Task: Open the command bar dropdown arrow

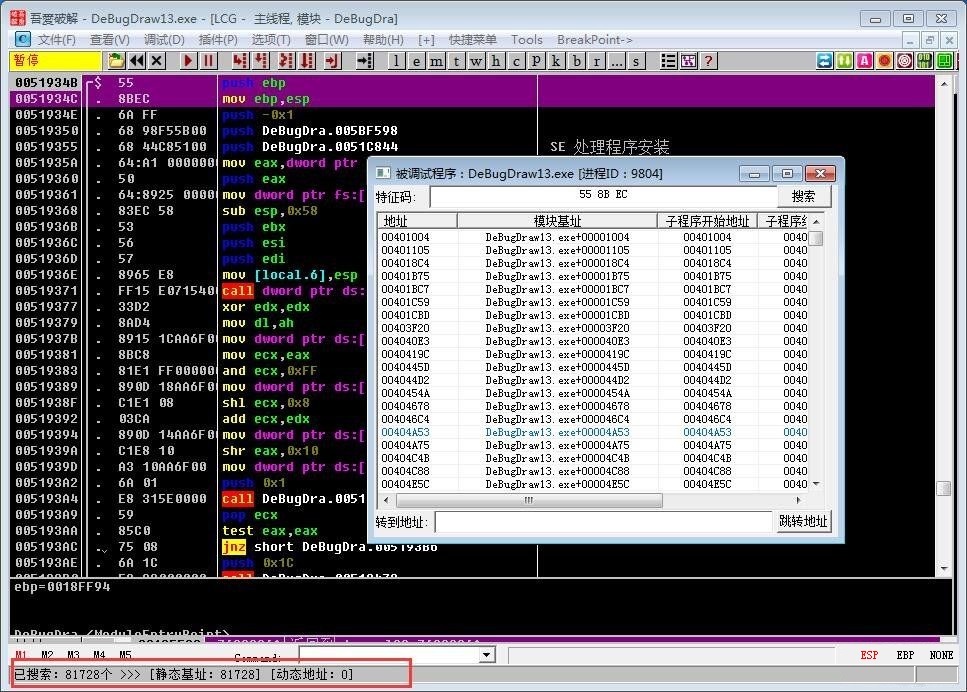Action: 487,654
